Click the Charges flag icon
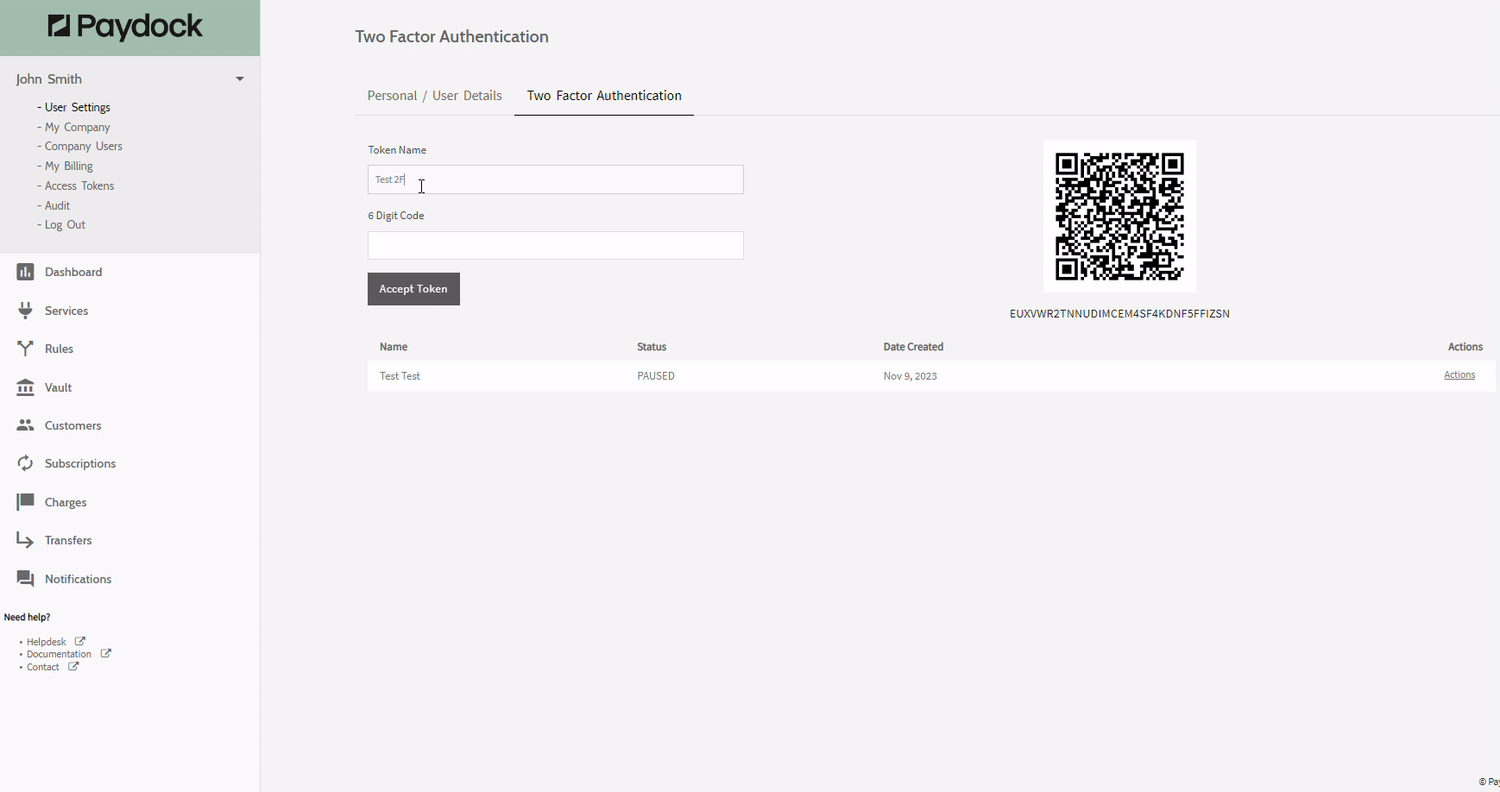Screen dimensions: 1500x792 click(25, 502)
